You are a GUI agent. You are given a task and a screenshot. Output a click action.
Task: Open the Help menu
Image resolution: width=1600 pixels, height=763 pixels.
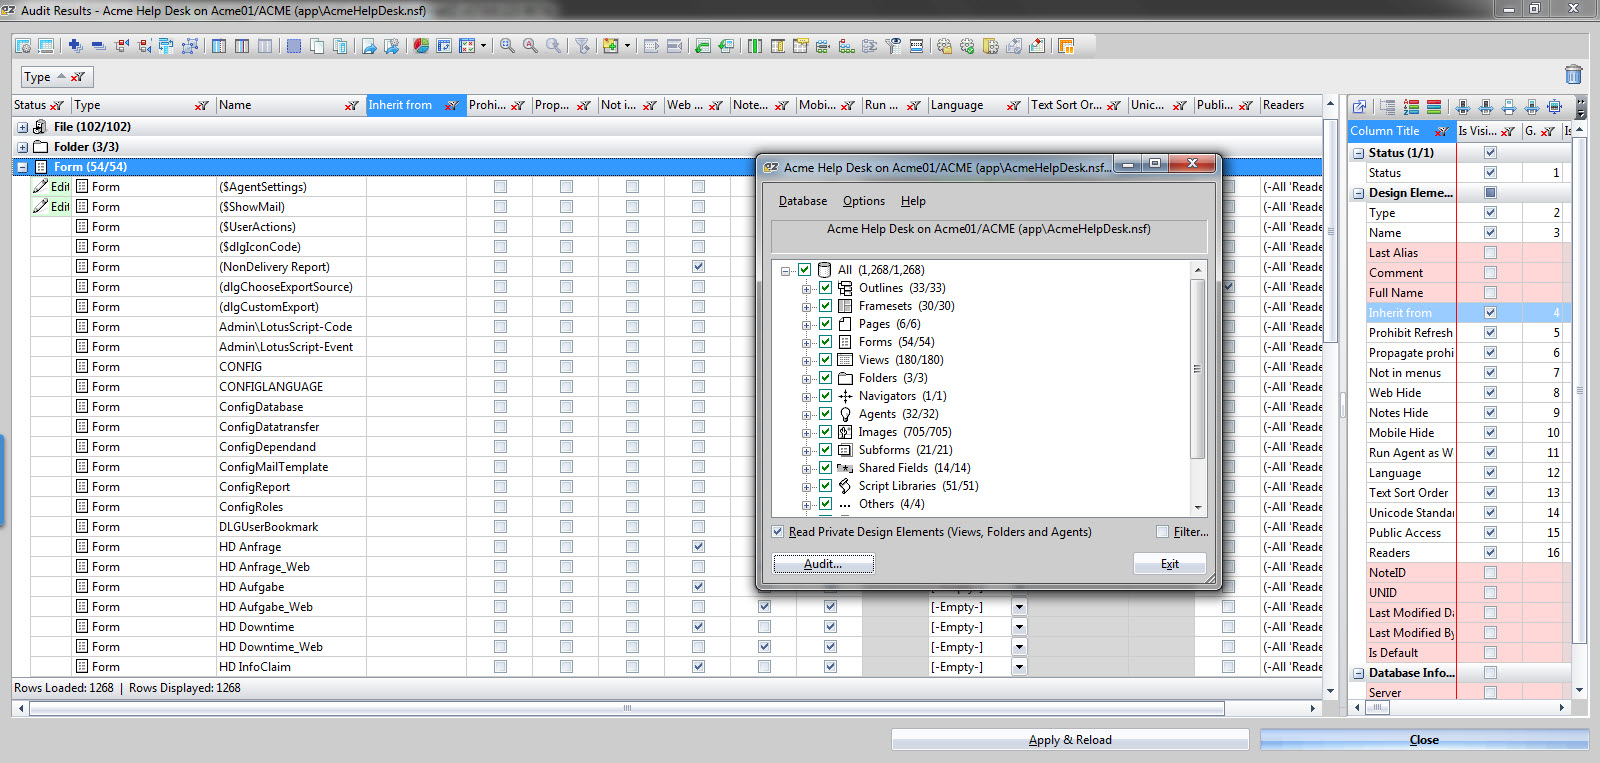[913, 201]
